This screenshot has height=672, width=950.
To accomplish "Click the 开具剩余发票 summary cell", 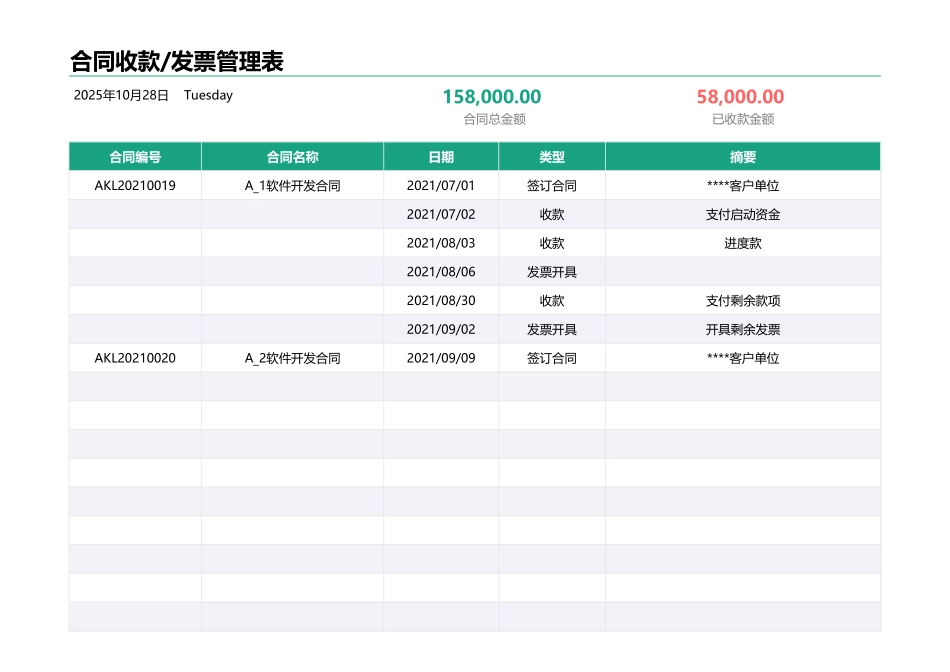I will click(x=742, y=329).
